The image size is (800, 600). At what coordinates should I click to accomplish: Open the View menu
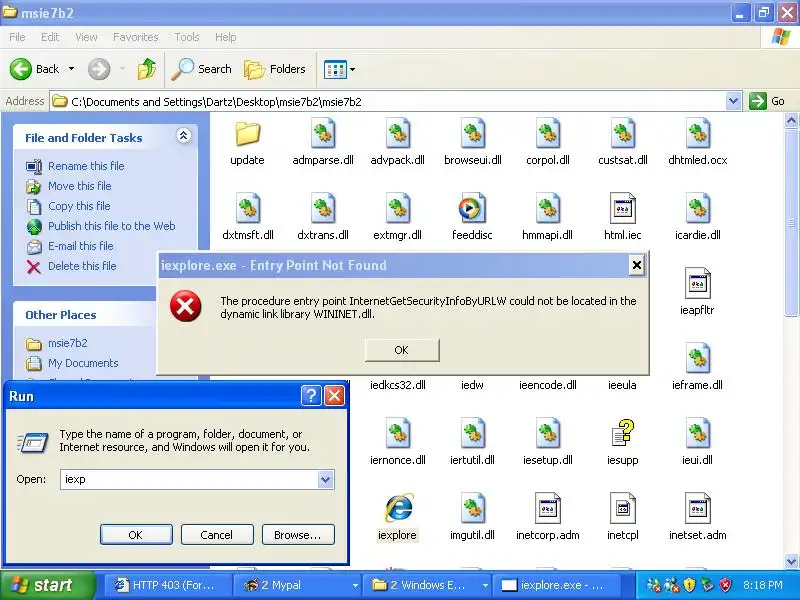tap(86, 37)
